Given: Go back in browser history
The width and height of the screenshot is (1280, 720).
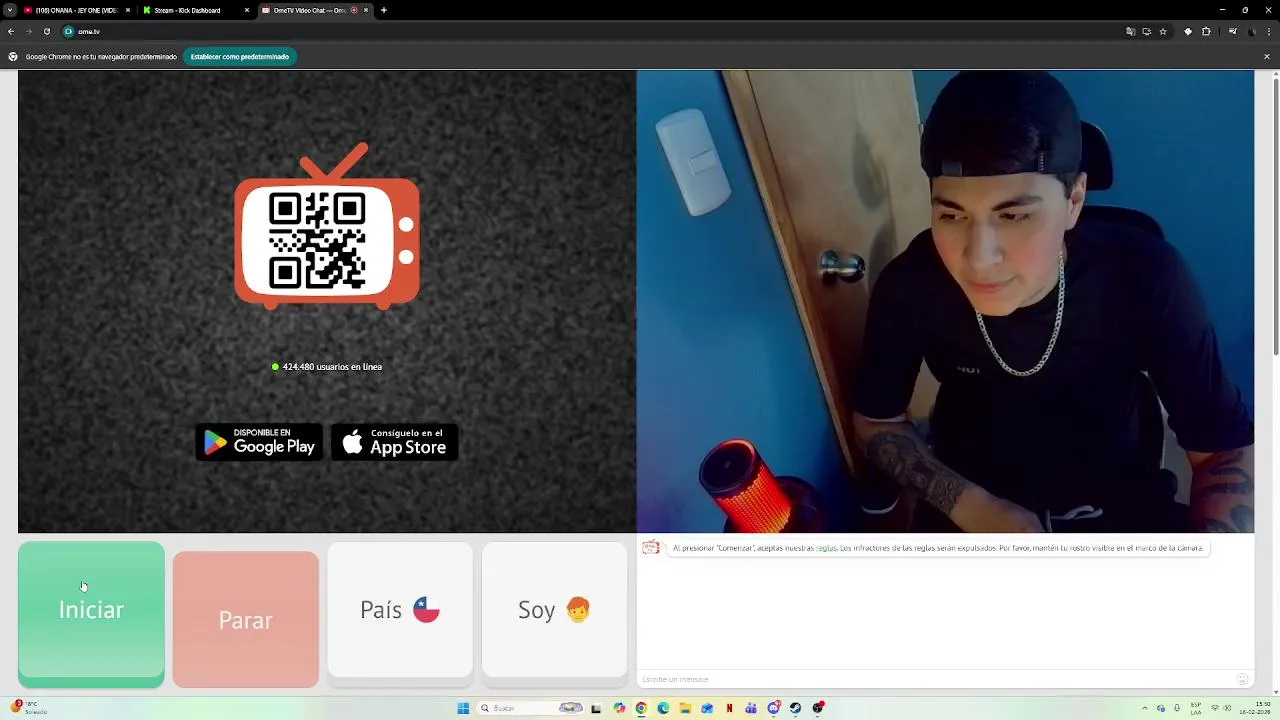Looking at the screenshot, I should click(x=11, y=31).
